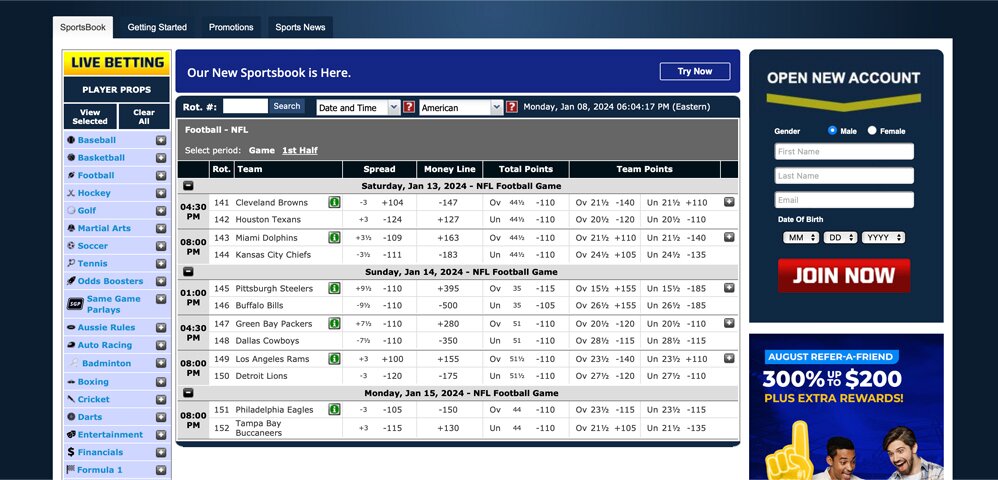Collapse Monday, Jan 15 games section
The height and width of the screenshot is (480, 998).
[x=188, y=393]
